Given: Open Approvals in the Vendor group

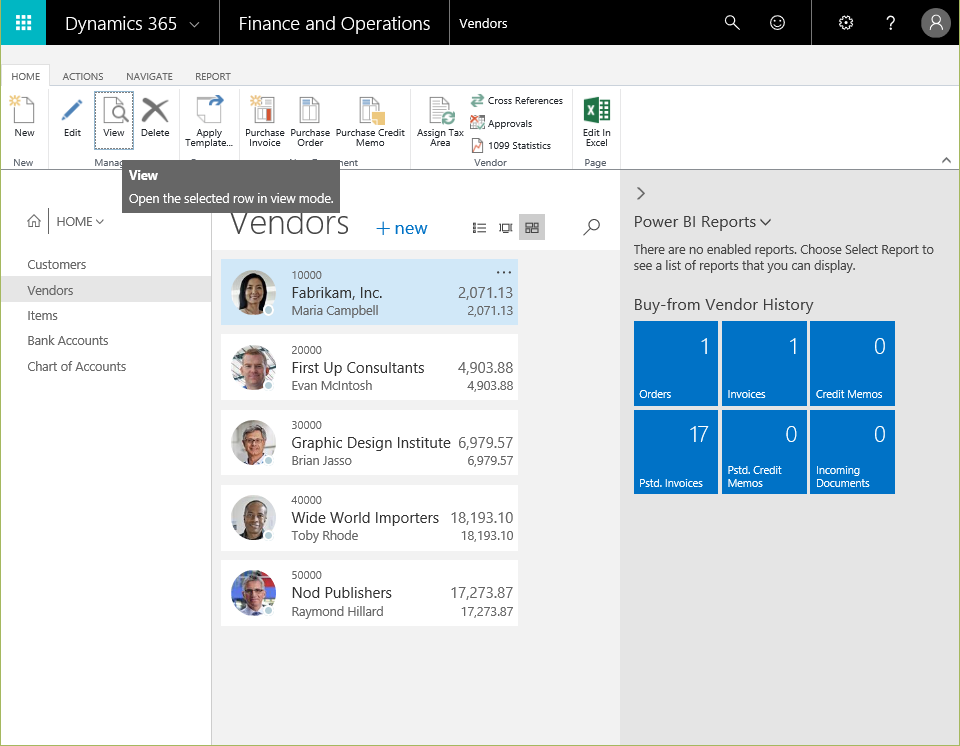Looking at the screenshot, I should click(x=501, y=123).
